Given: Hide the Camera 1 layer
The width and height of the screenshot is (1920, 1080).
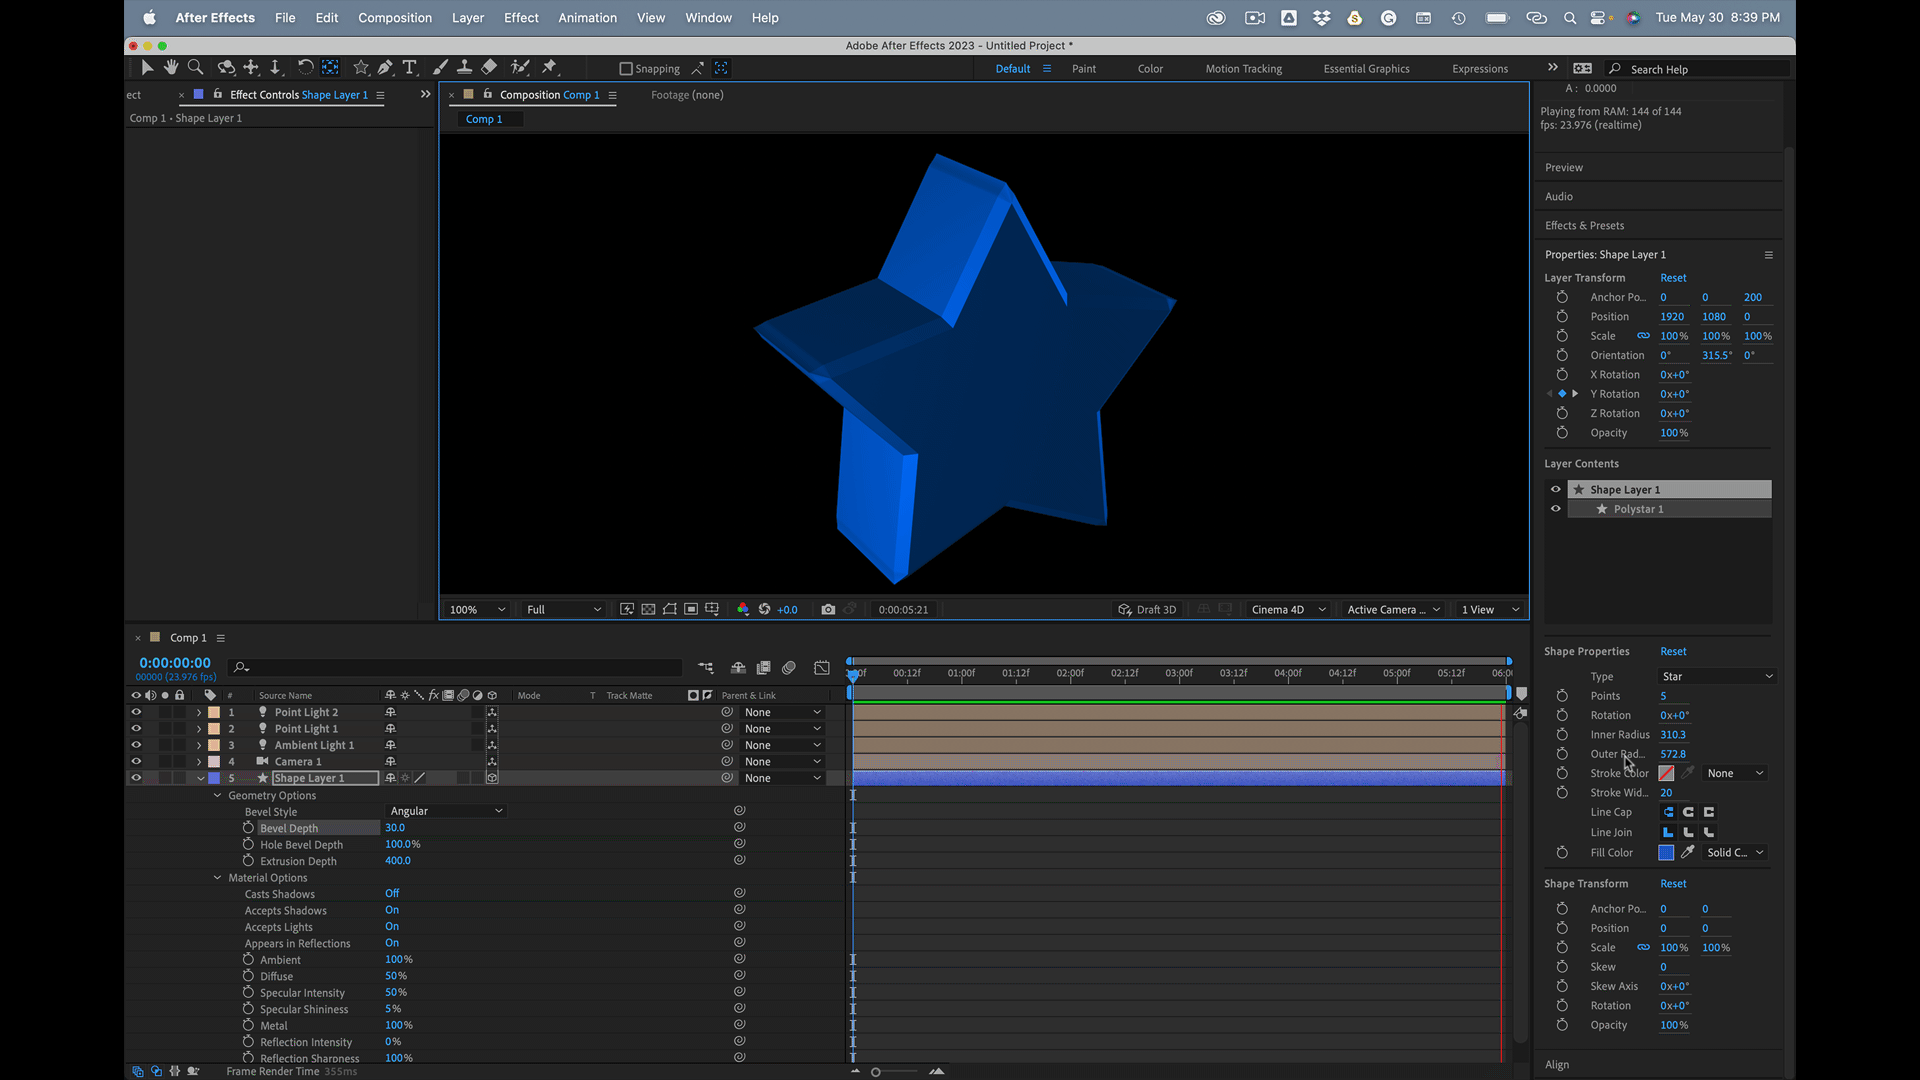Looking at the screenshot, I should [x=136, y=761].
